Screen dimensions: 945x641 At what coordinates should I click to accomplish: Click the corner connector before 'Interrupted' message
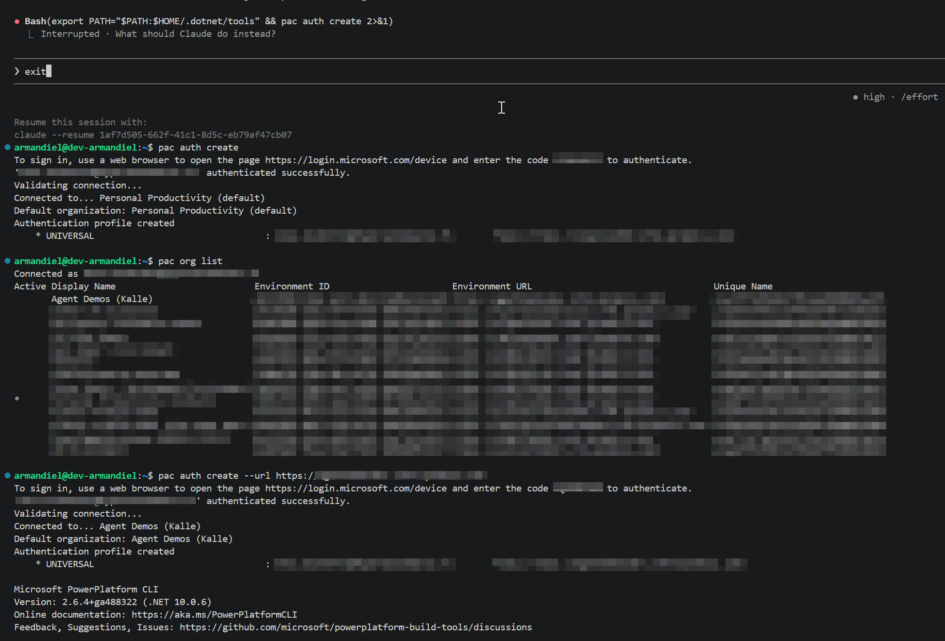tap(31, 35)
